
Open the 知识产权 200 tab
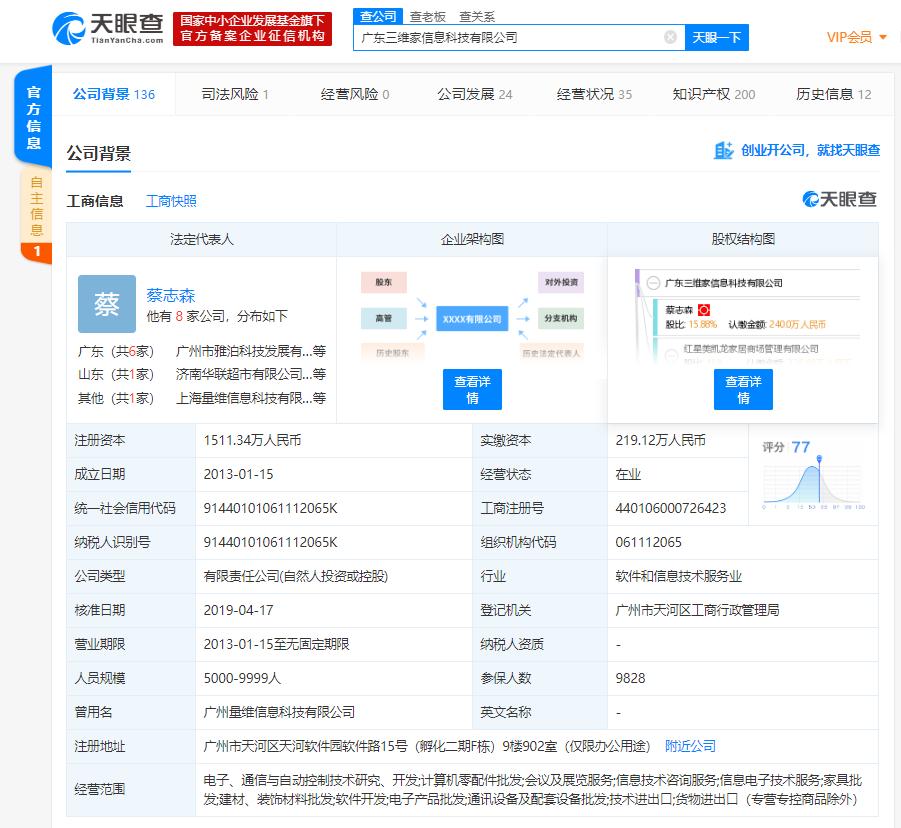tap(714, 94)
